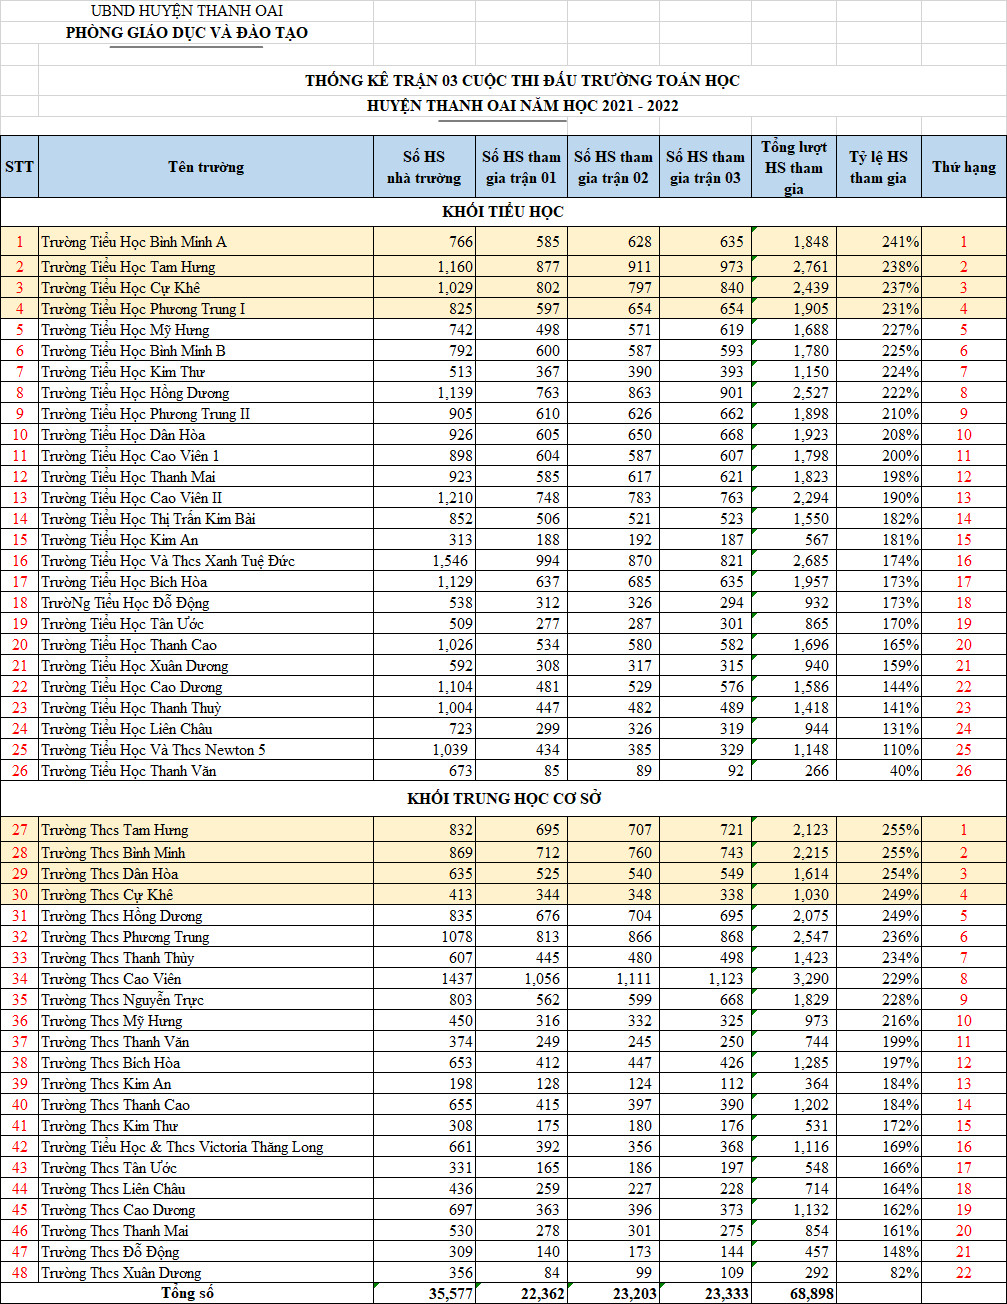The width and height of the screenshot is (1007, 1304).
Task: Select 'Trường Tiểu Học & Thcs Victoria Thăng Long'
Action: point(182,1147)
